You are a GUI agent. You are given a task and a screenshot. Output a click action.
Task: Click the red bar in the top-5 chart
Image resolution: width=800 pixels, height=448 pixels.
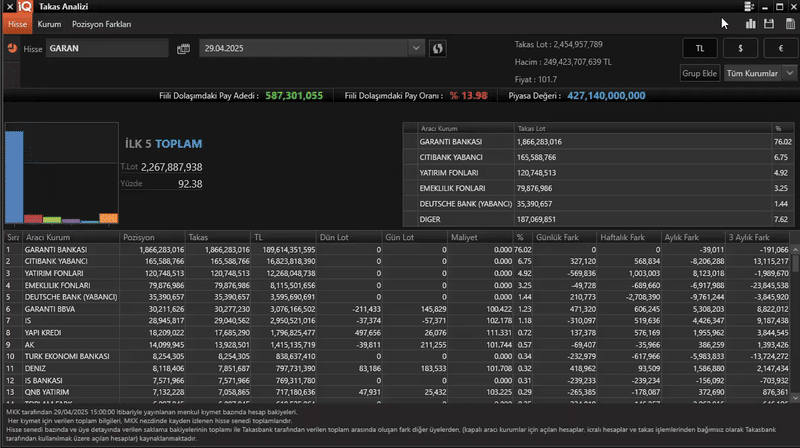33,219
